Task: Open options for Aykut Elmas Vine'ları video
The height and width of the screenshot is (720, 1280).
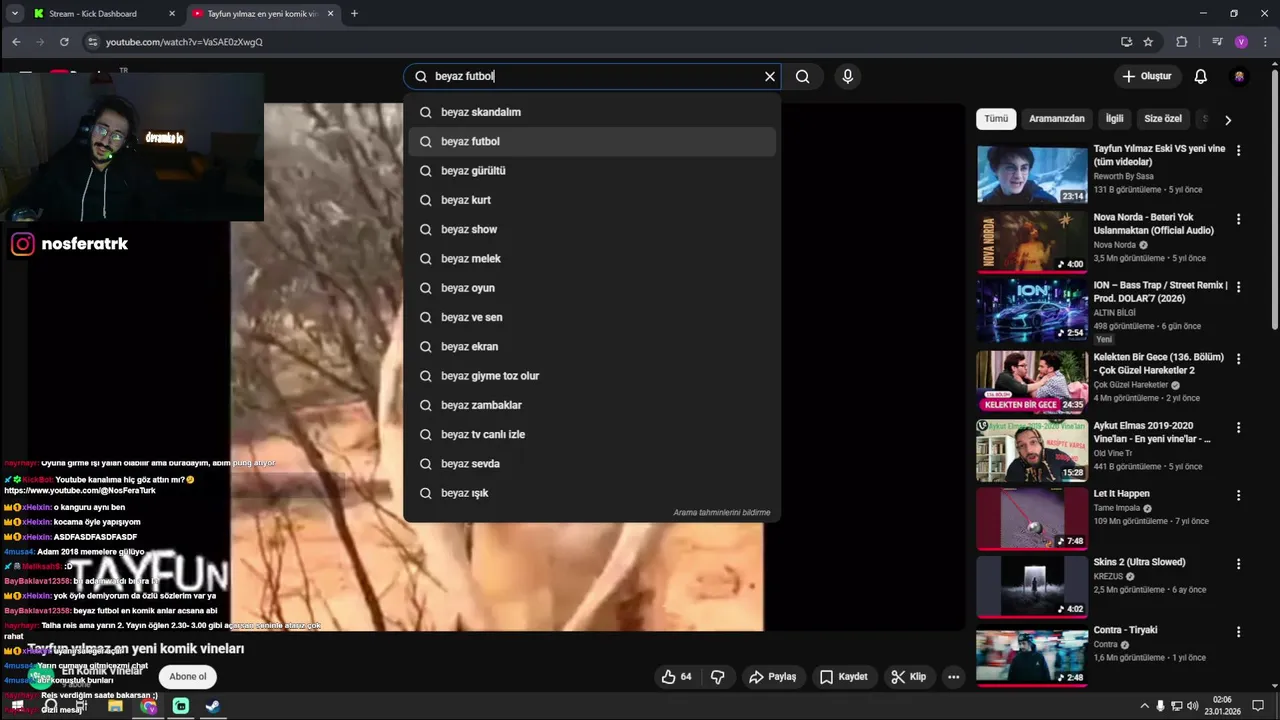Action: point(1238,427)
